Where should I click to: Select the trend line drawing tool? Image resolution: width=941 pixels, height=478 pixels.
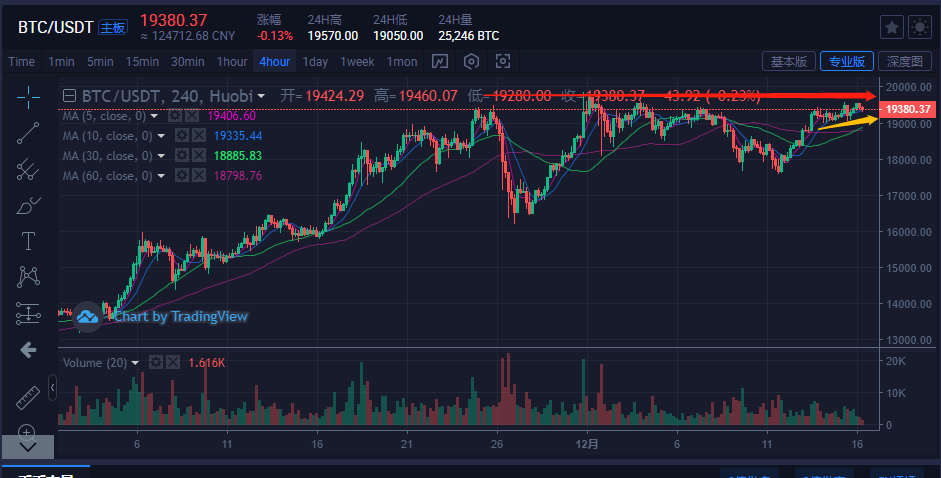click(x=28, y=133)
